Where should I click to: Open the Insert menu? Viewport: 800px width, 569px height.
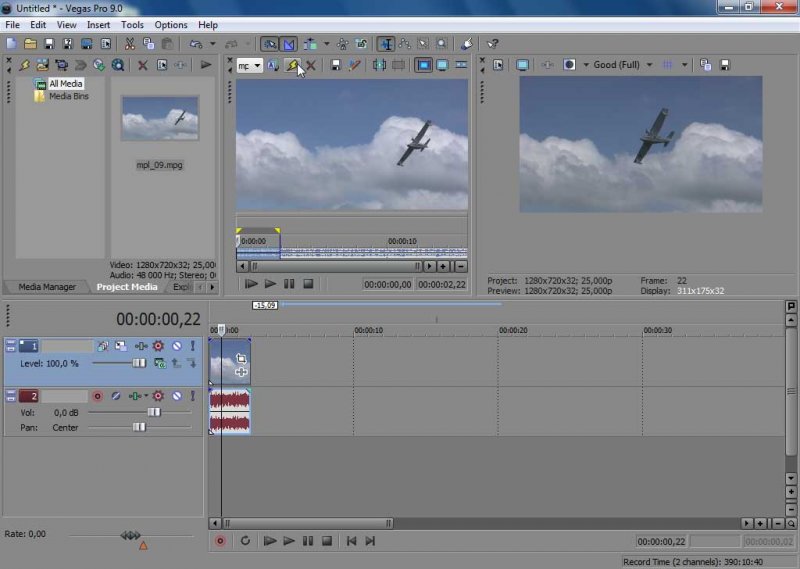[98, 24]
